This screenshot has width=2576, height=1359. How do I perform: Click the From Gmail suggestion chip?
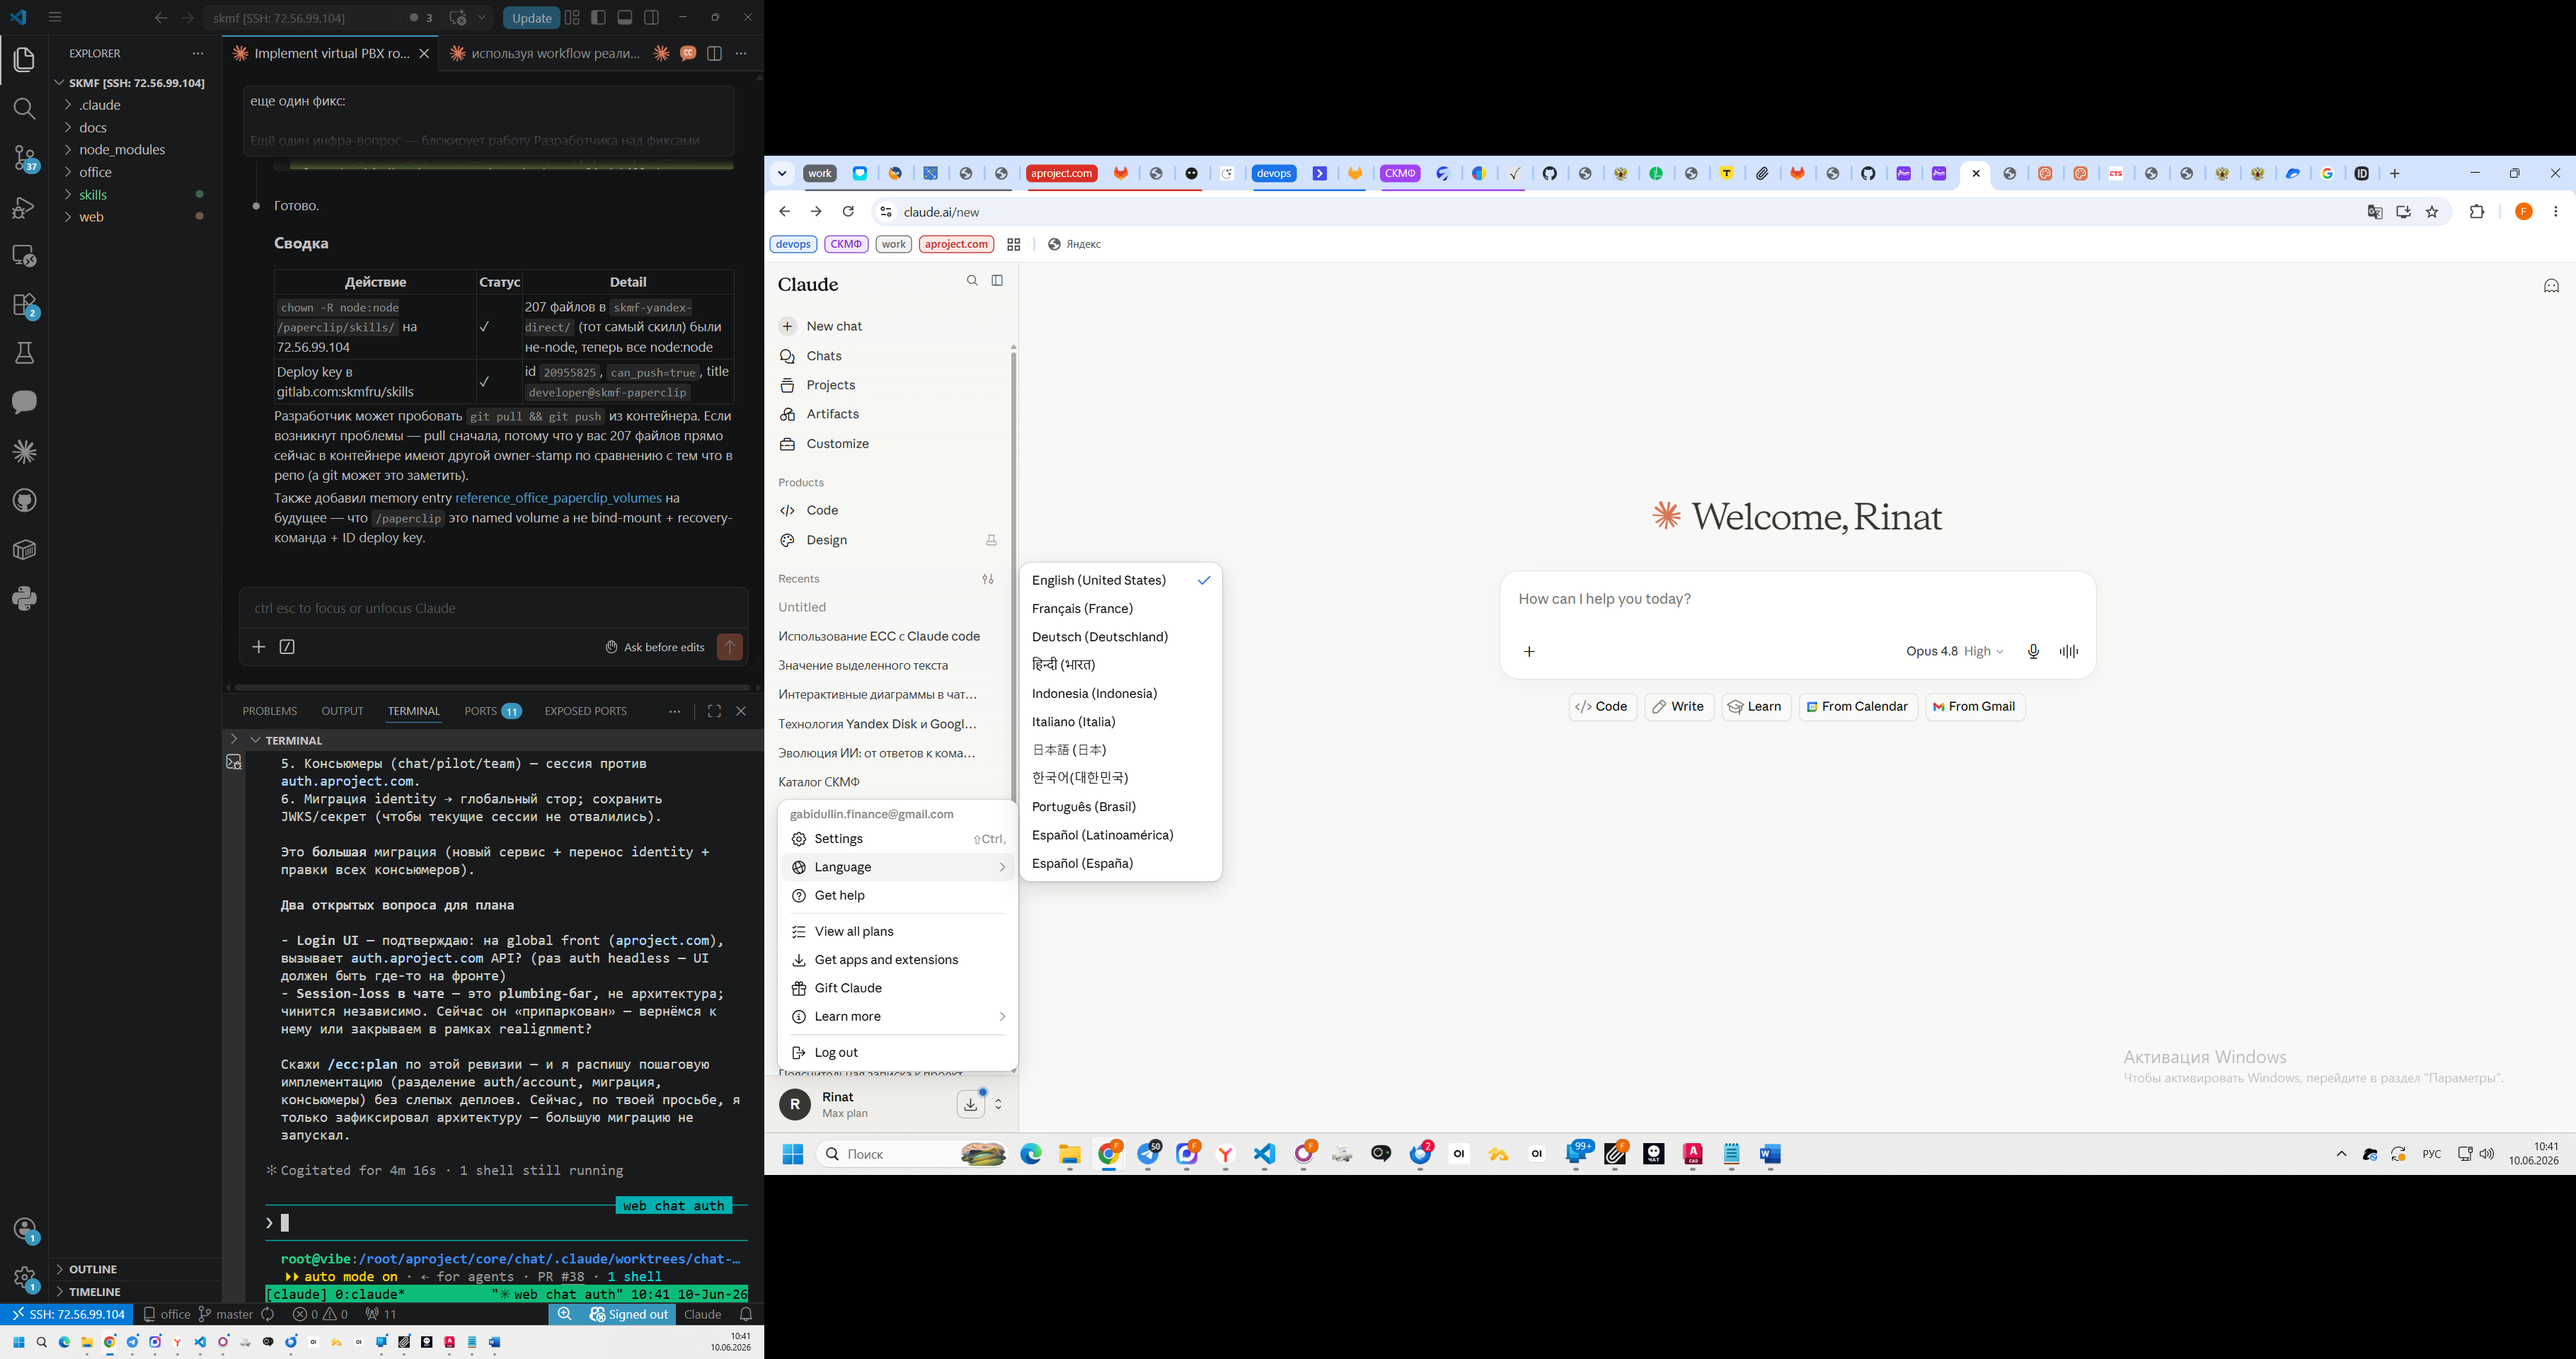coord(1975,707)
